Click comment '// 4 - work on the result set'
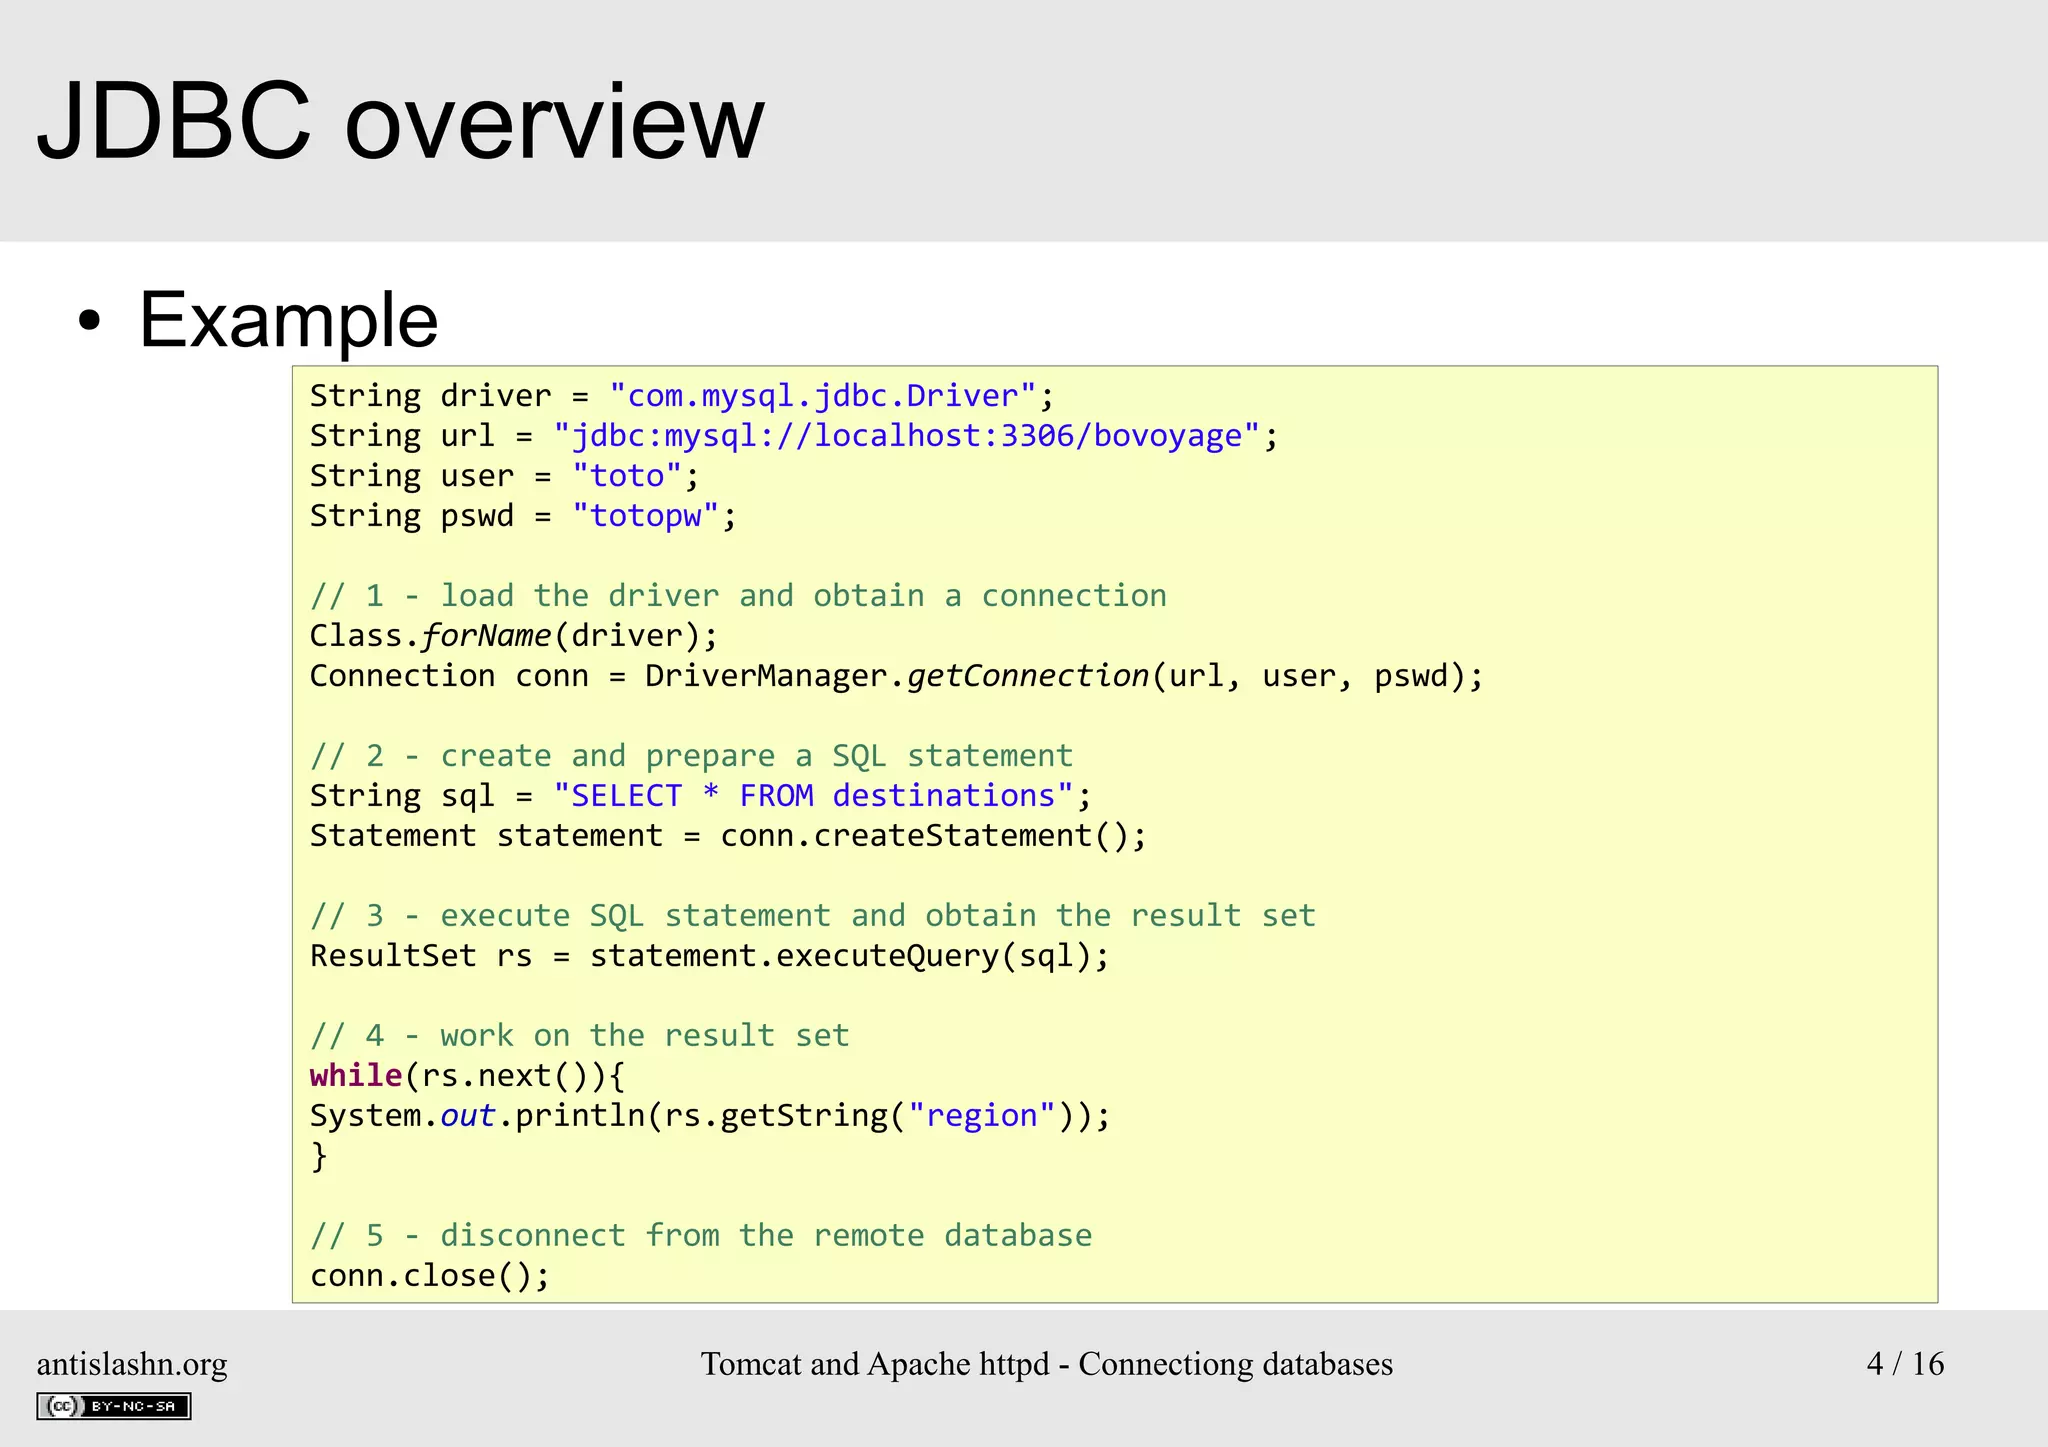 pyautogui.click(x=579, y=1036)
